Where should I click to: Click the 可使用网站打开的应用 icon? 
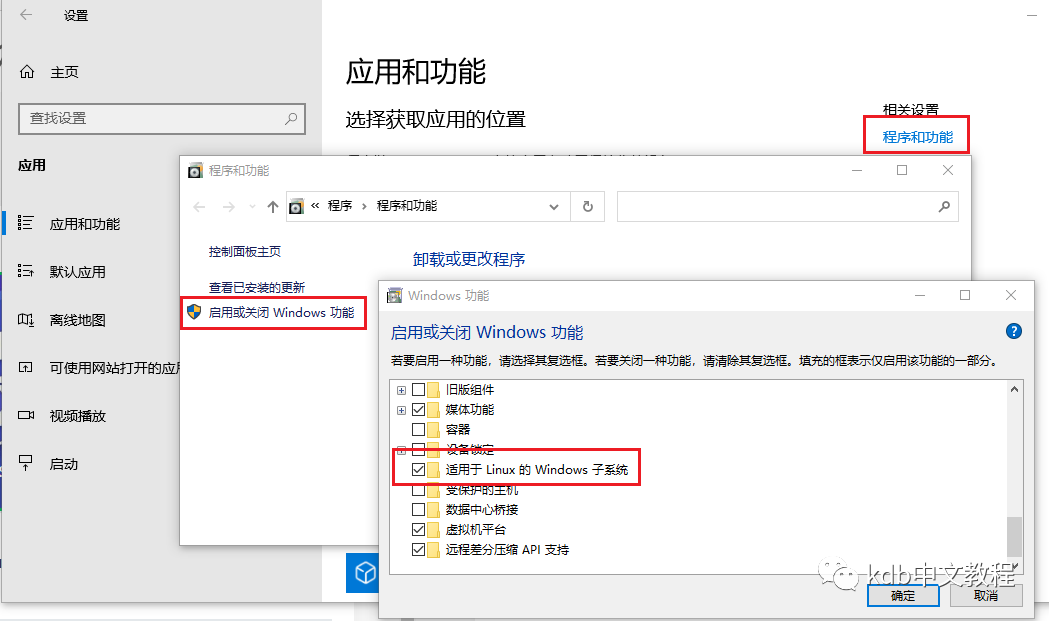pos(25,367)
